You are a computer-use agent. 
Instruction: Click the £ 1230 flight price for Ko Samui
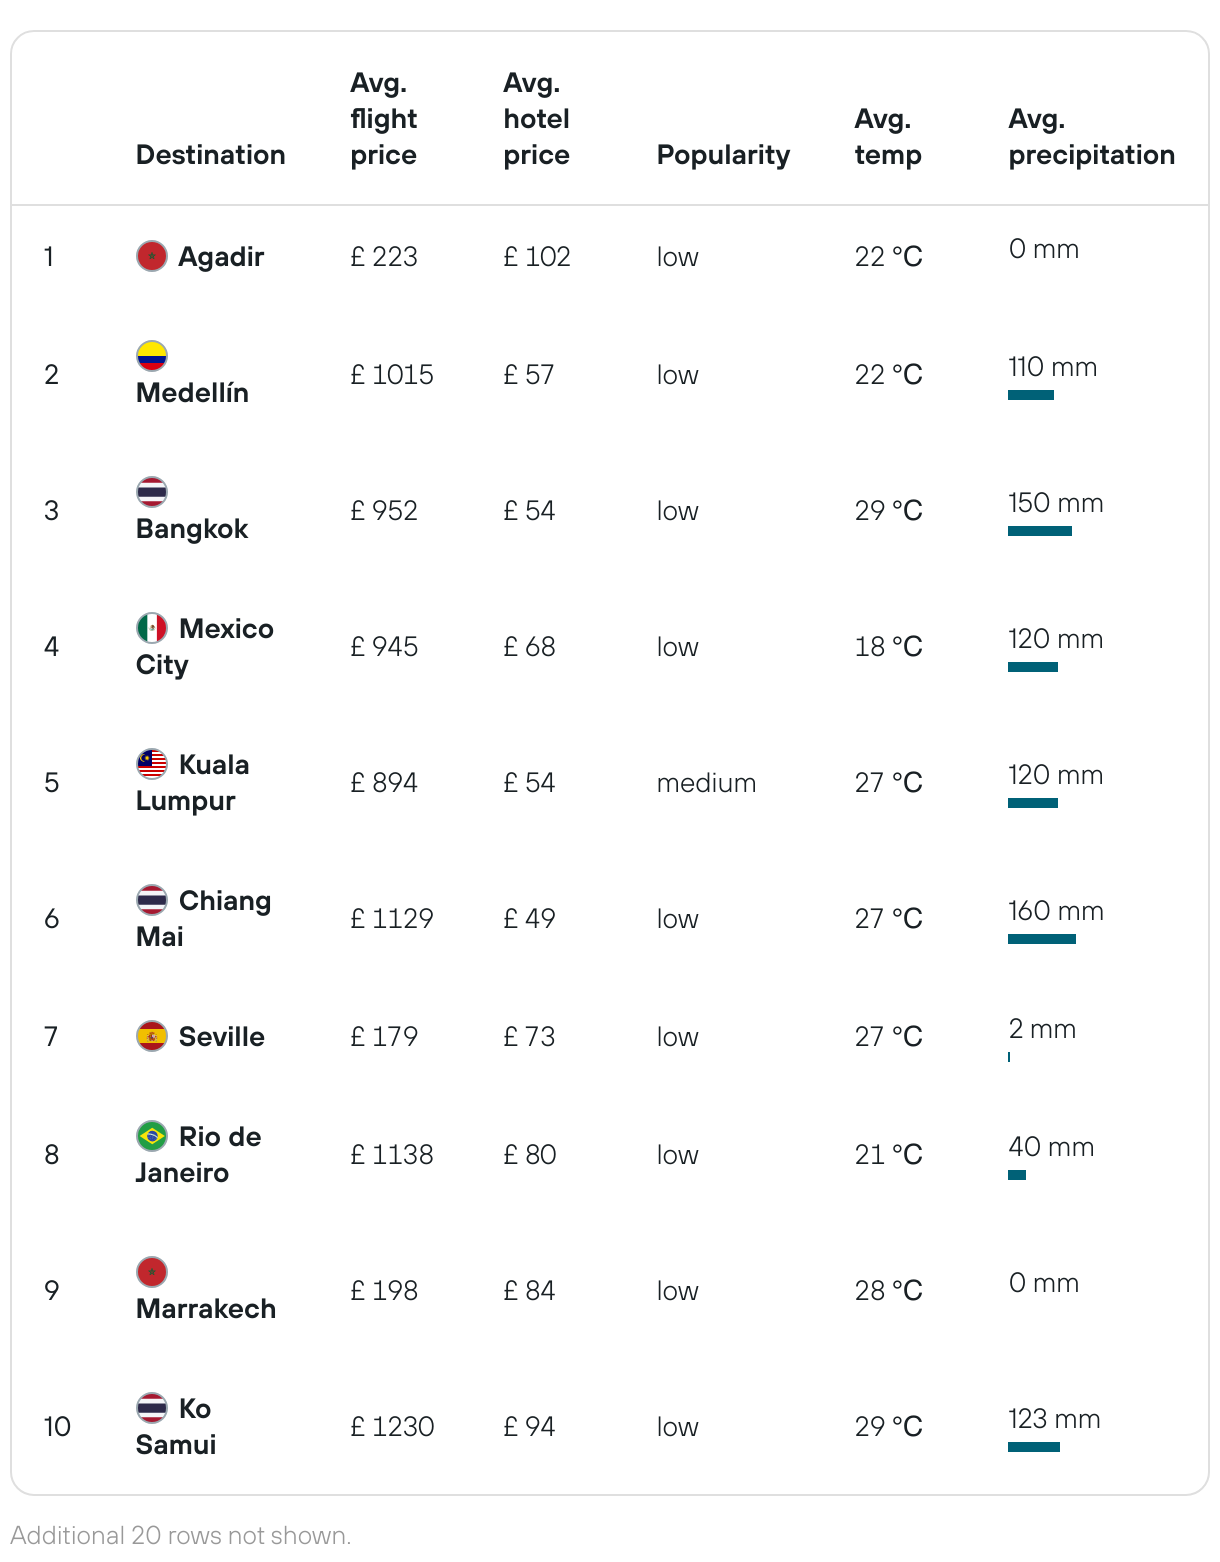392,1427
